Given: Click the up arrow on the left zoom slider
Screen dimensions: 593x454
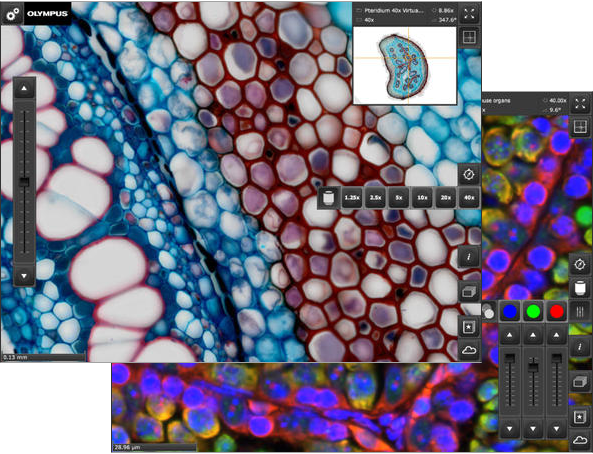Looking at the screenshot, I should click(x=24, y=89).
